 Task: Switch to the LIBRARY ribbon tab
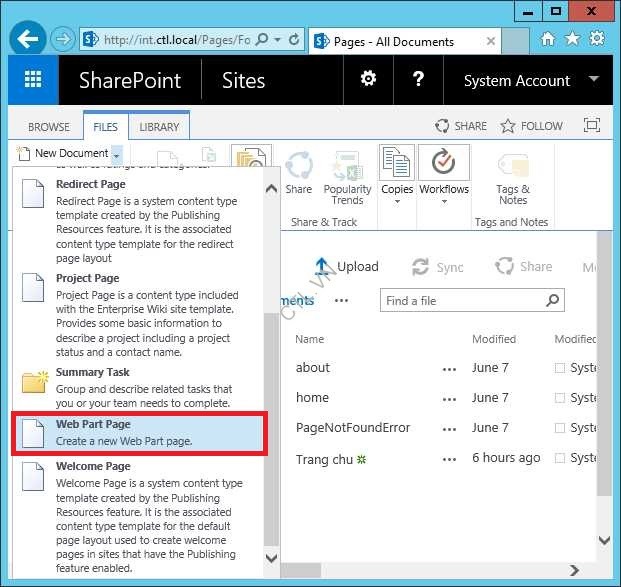pos(159,127)
